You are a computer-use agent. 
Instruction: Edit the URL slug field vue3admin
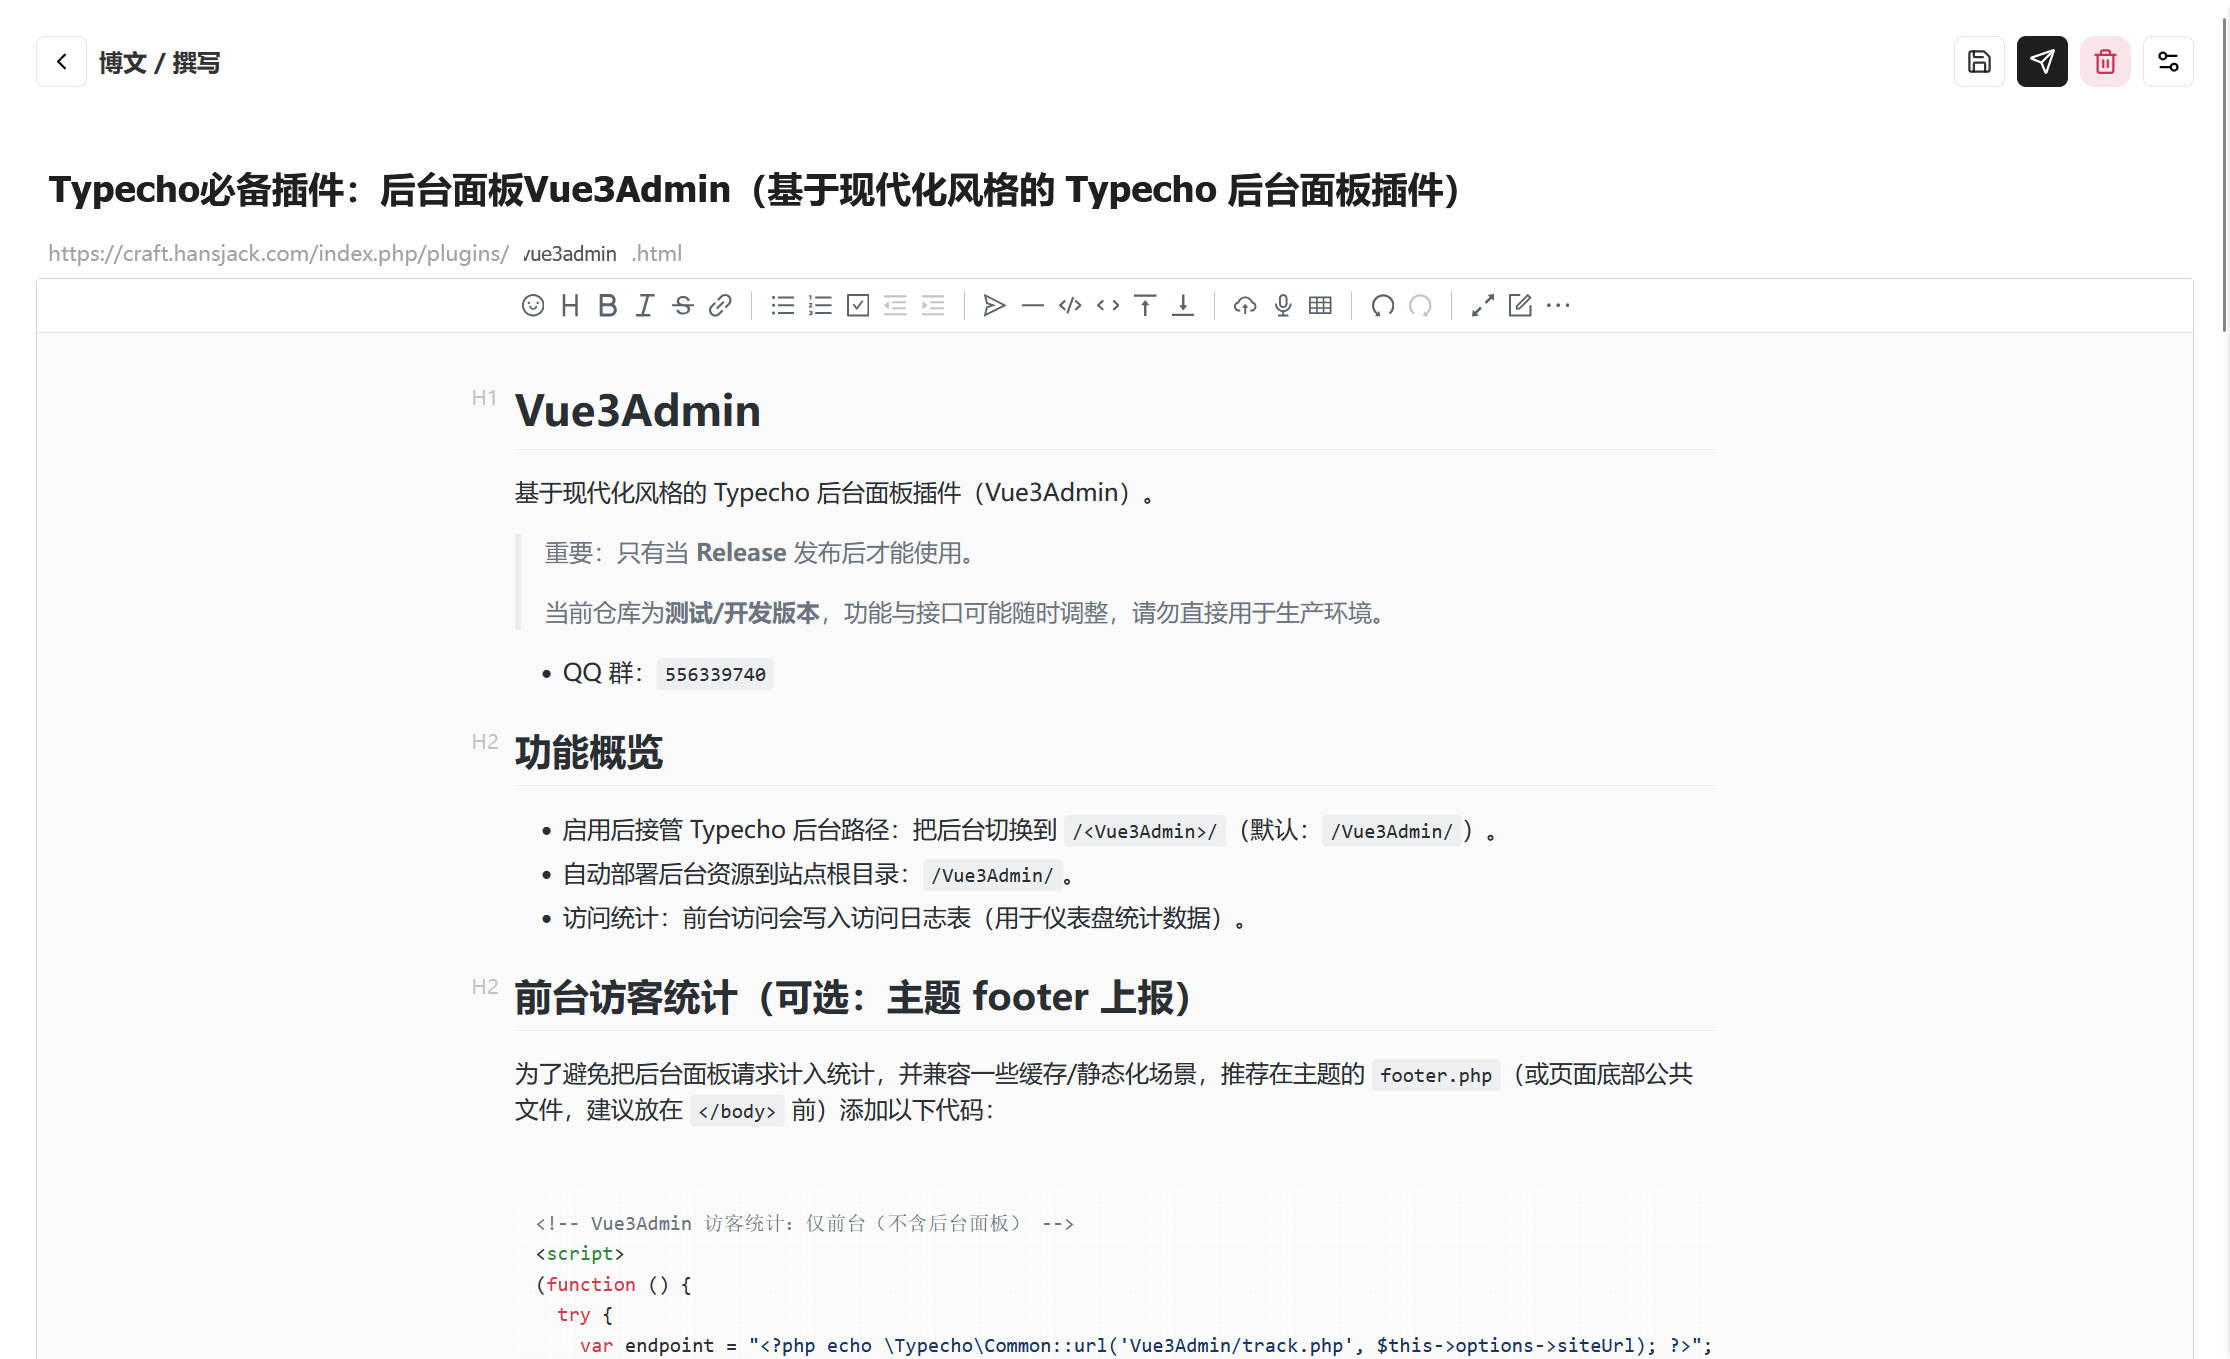coord(570,254)
